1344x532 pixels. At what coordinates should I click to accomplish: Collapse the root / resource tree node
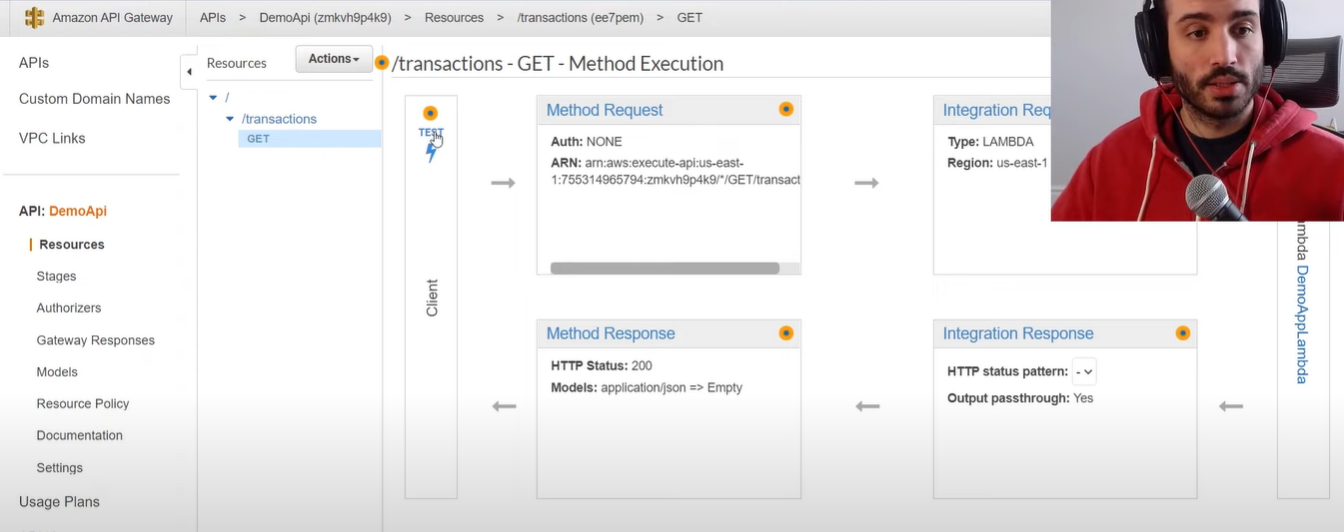pos(213,97)
